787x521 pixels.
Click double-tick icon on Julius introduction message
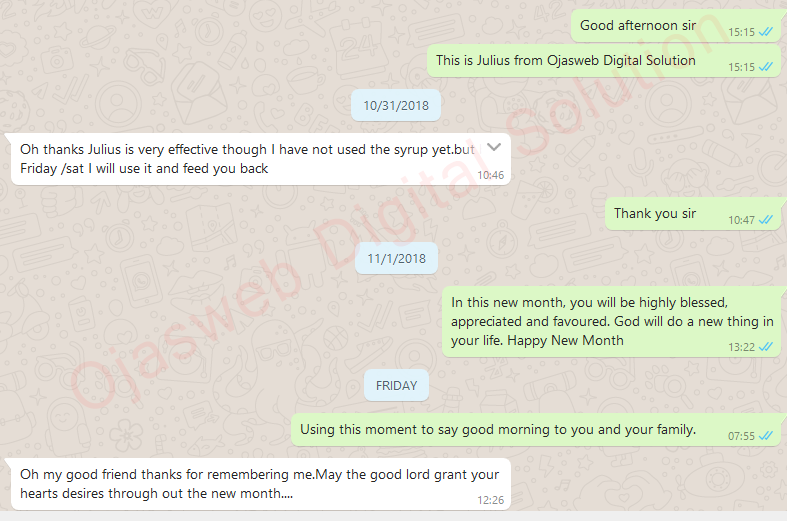[765, 67]
